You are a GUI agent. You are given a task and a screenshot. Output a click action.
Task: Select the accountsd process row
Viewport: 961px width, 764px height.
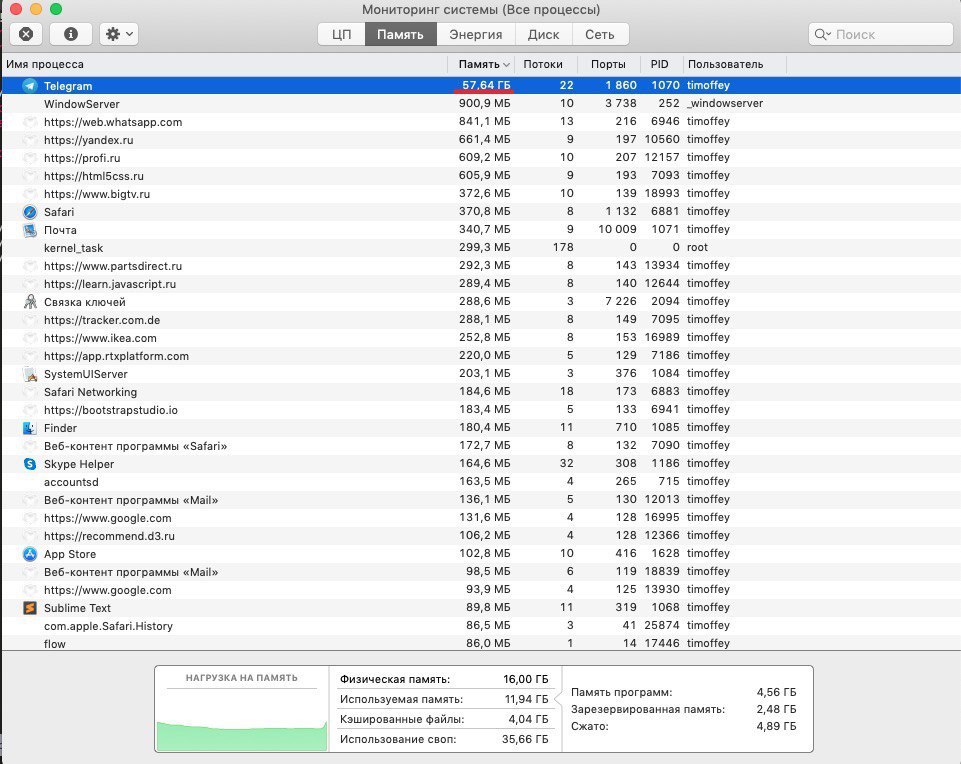pos(481,482)
